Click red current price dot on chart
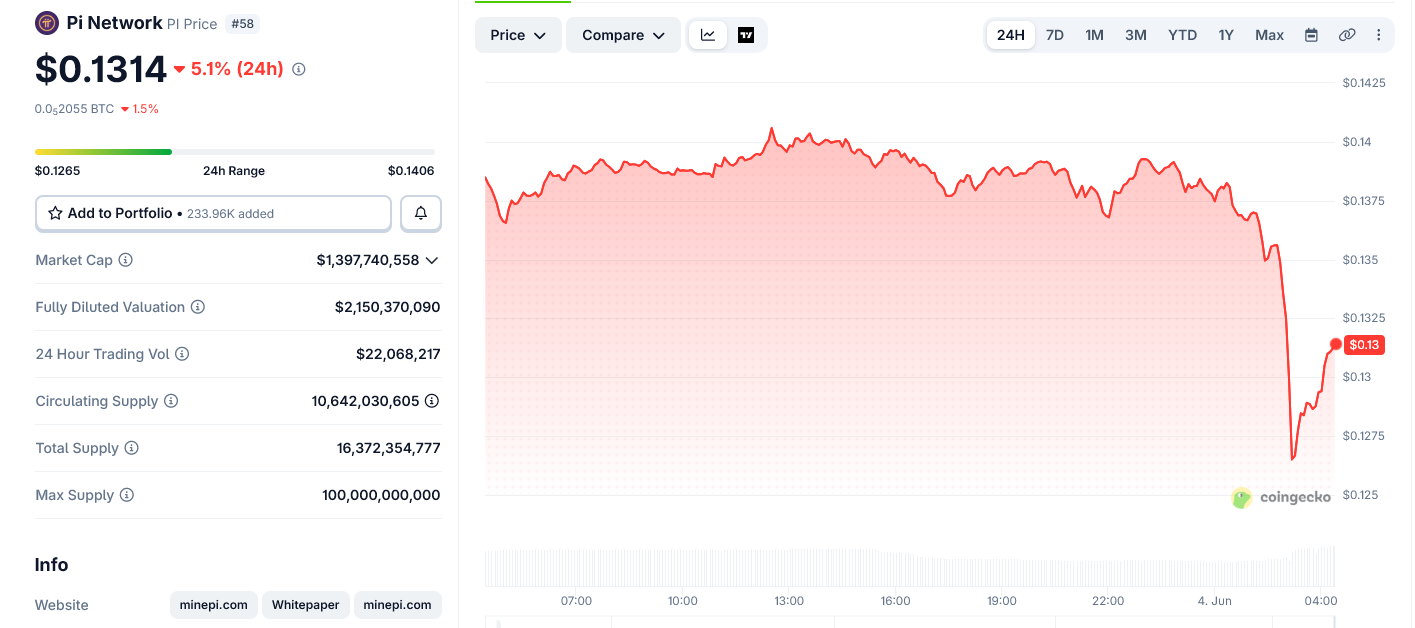This screenshot has width=1415, height=628. tap(1336, 344)
